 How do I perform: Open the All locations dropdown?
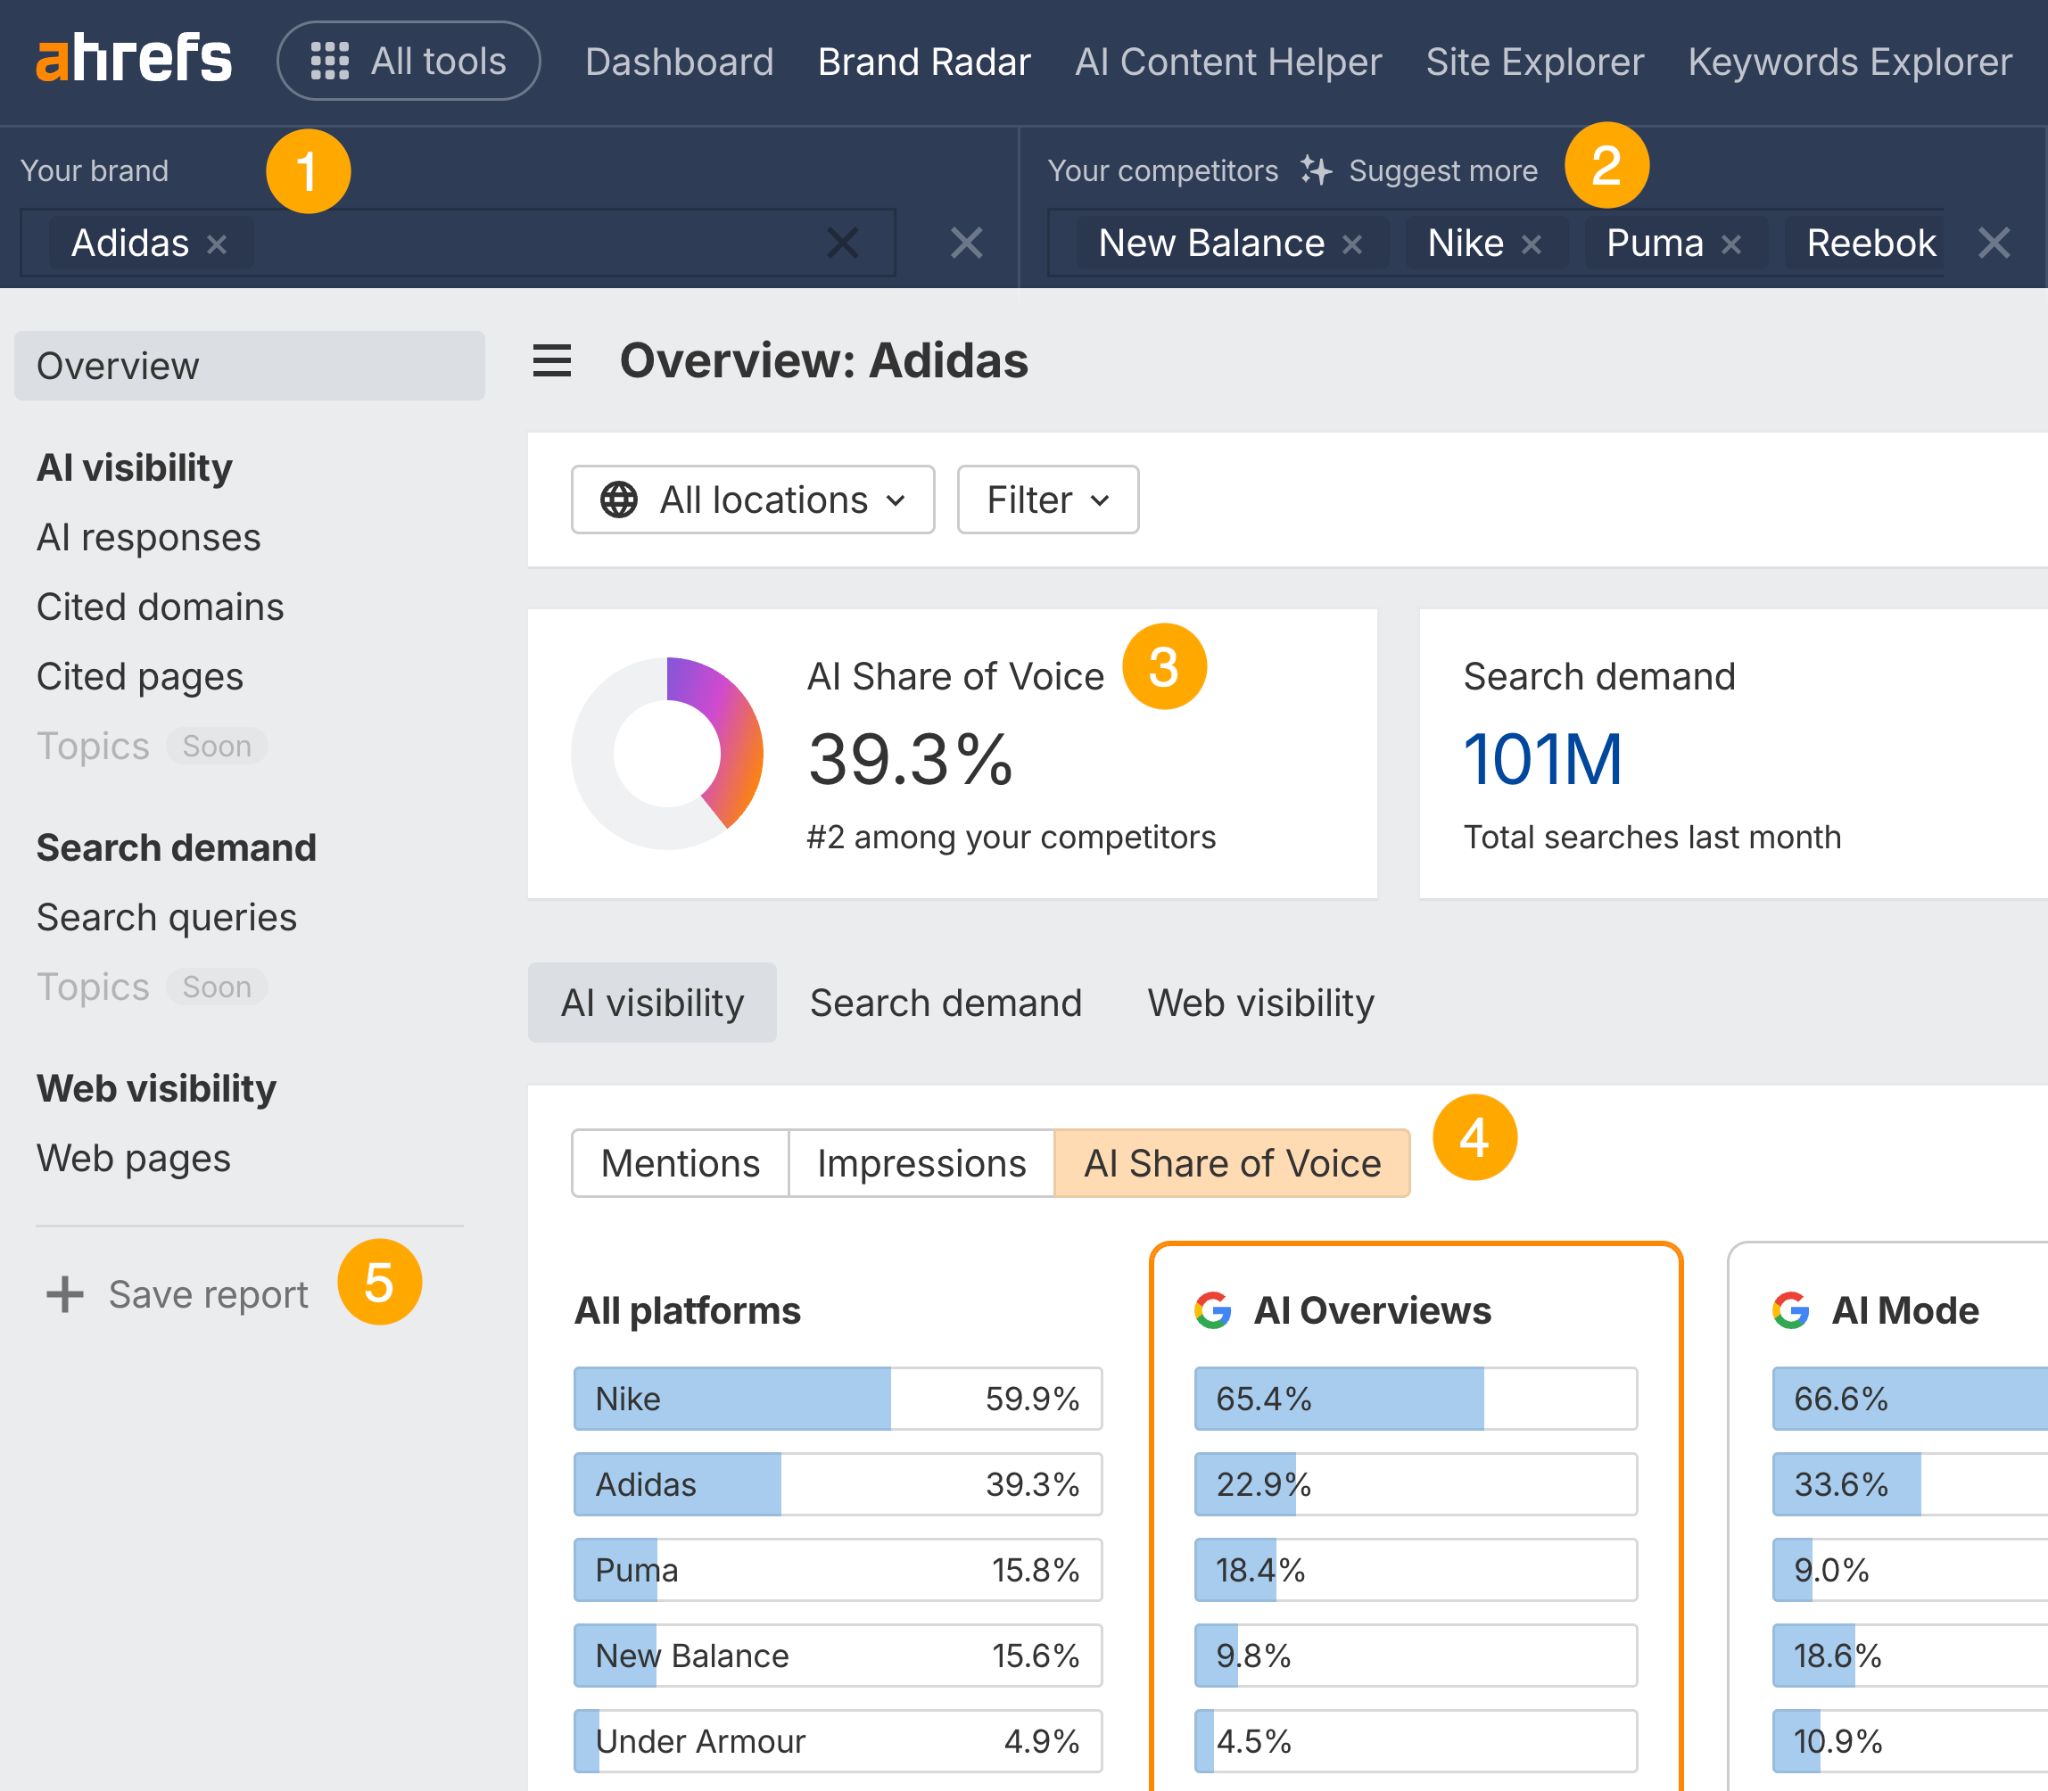coord(752,499)
